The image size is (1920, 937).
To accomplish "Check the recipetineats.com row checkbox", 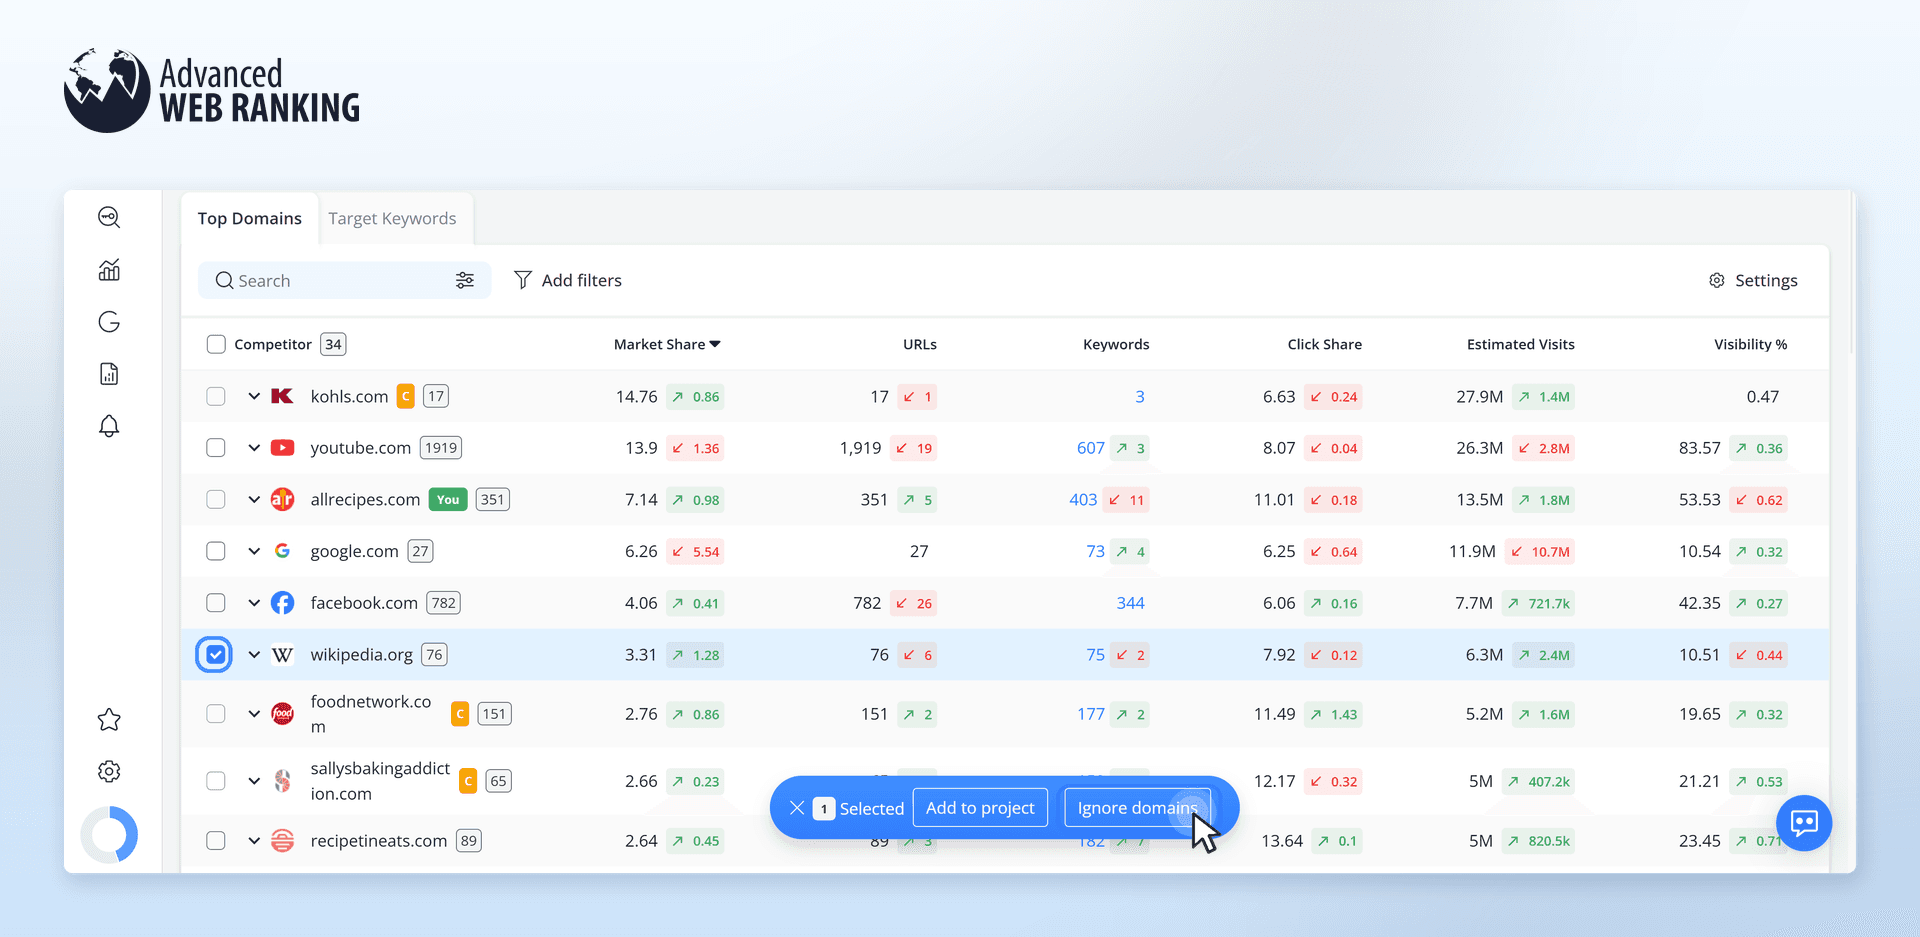I will 216,841.
